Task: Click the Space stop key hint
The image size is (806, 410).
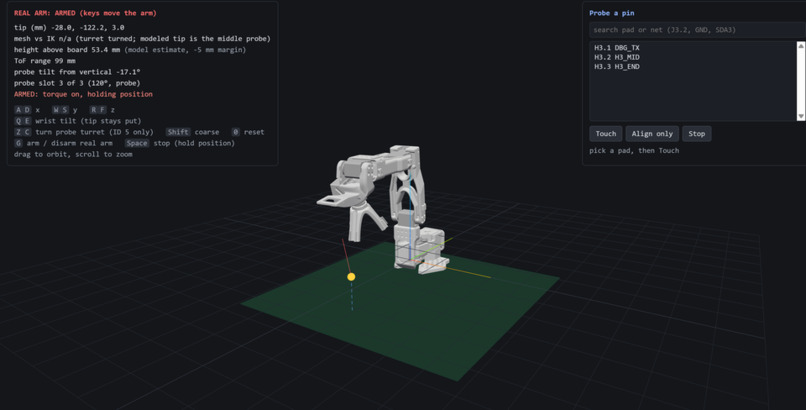Action: point(180,143)
